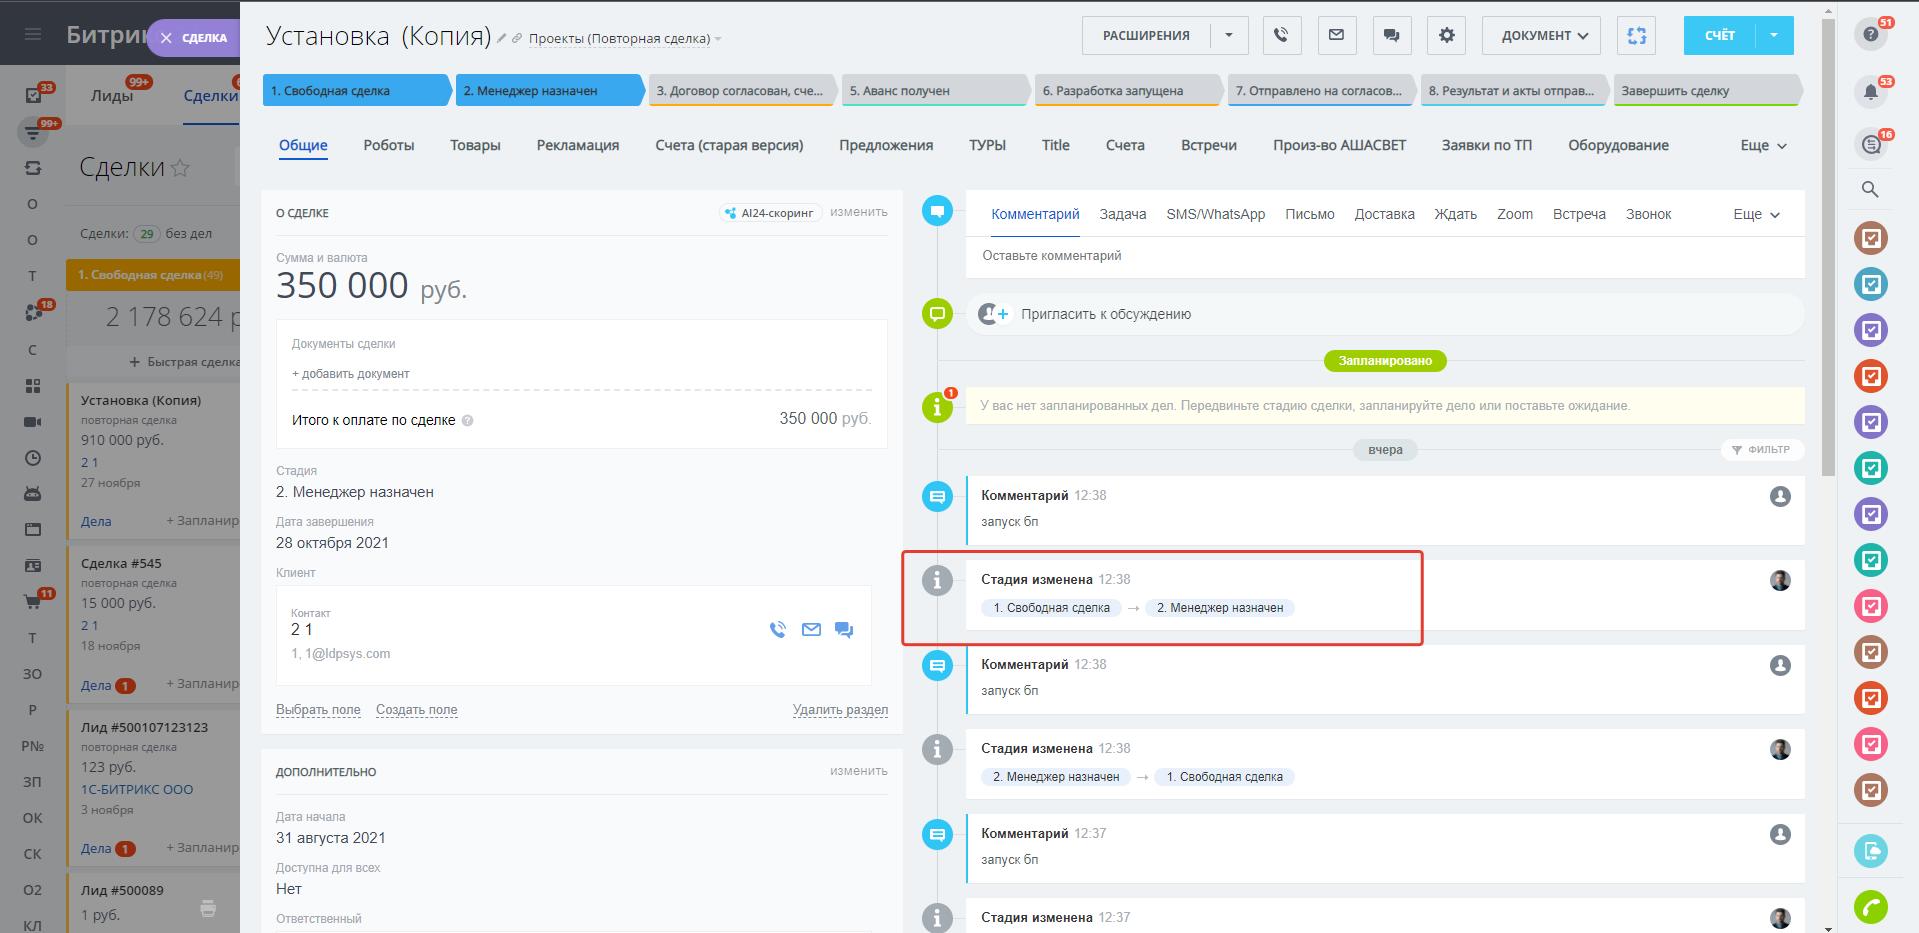Open the ФИЛЬТР timeline filter

[1761, 450]
